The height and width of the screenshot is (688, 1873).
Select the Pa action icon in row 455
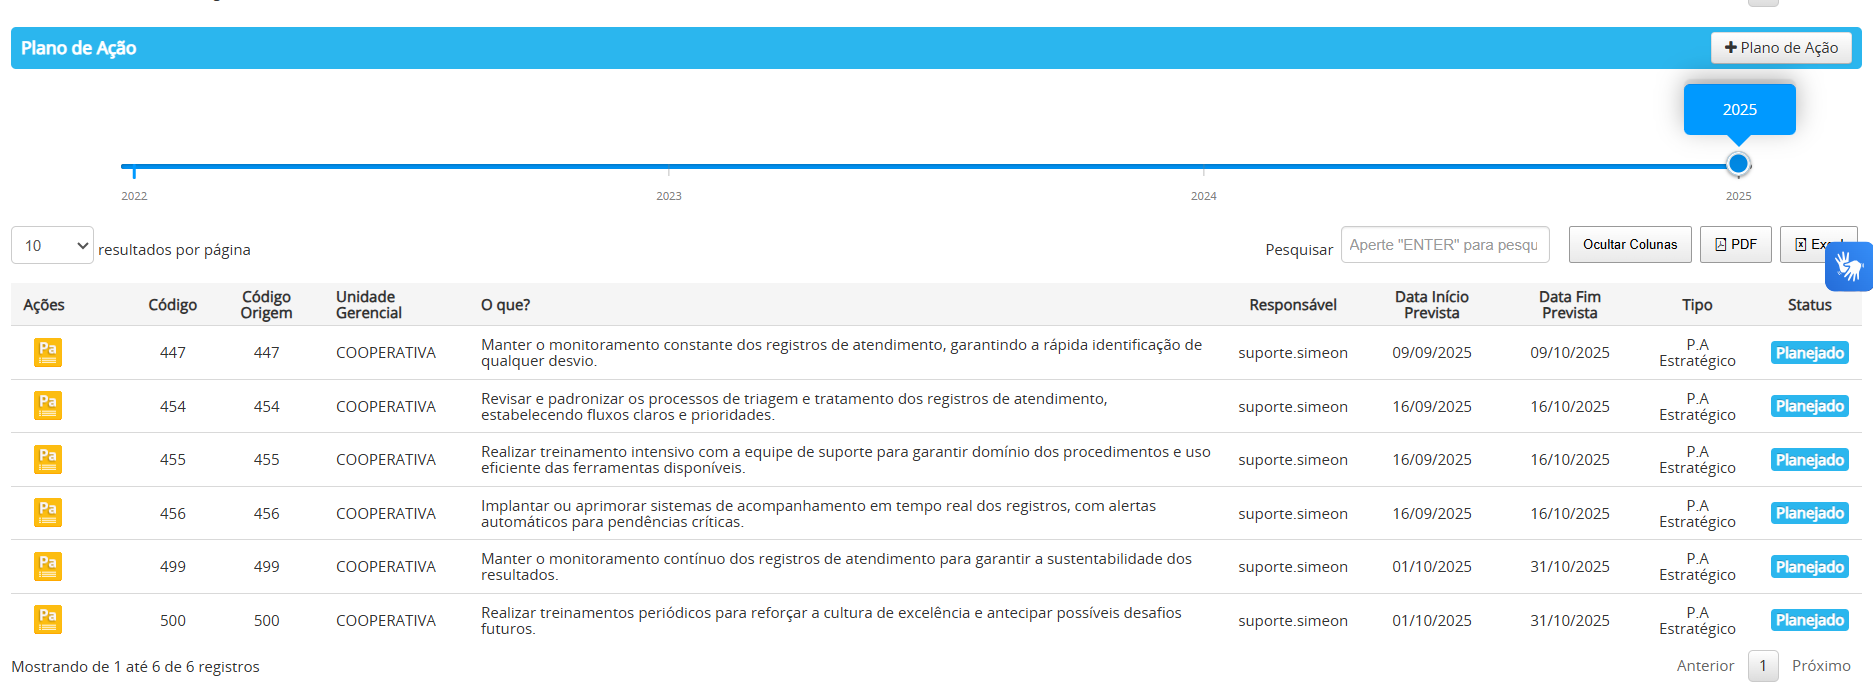pos(48,460)
